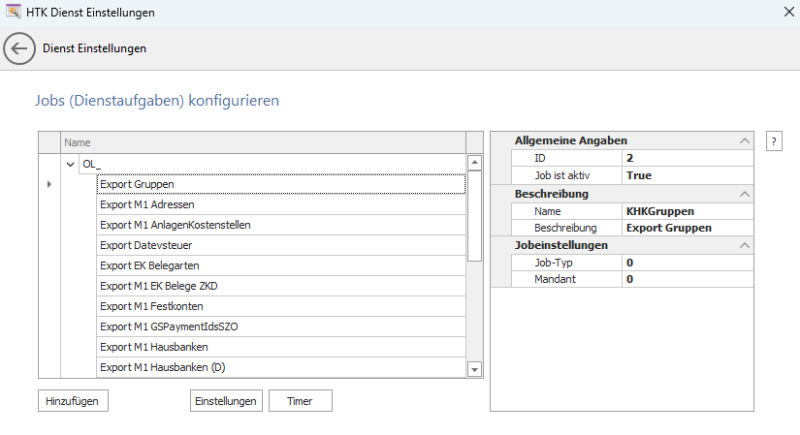The image size is (800, 435).
Task: Collapse the OL_ tree group
Action: [70, 164]
